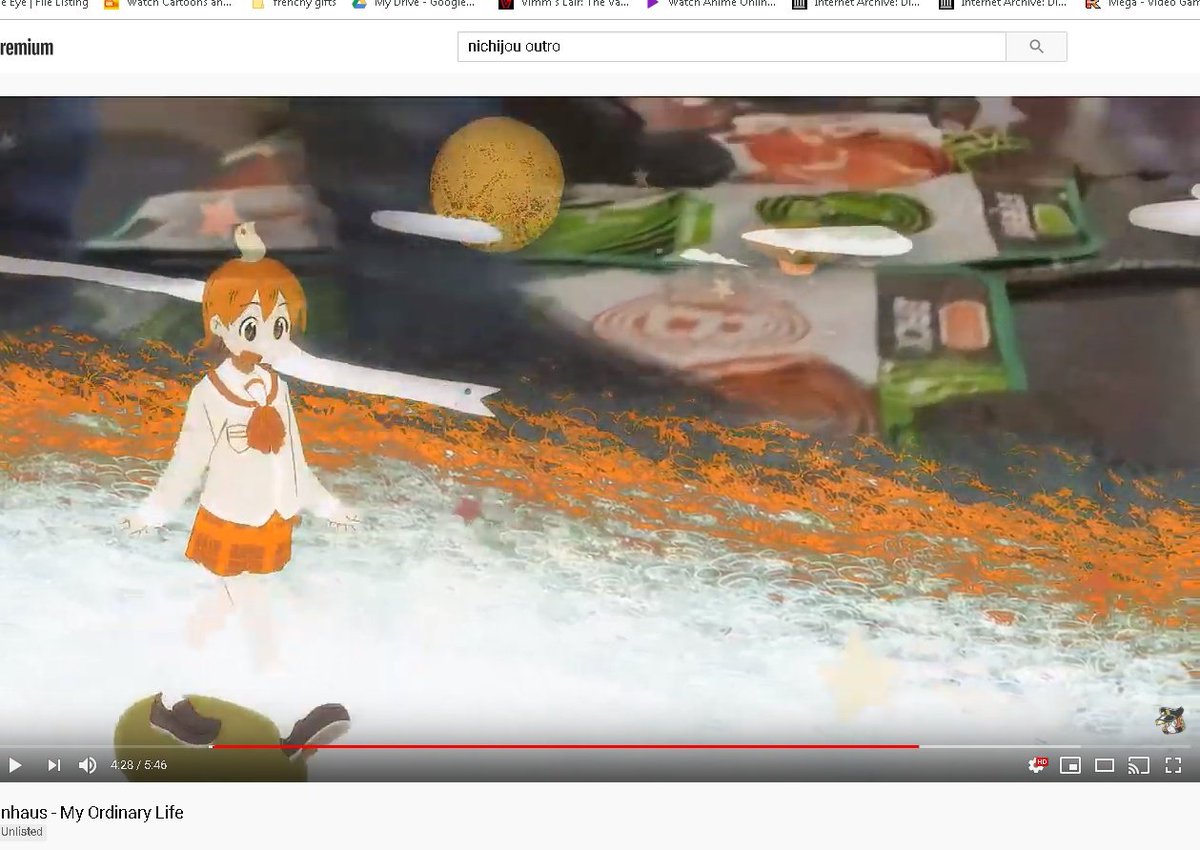Open 'My Drive - Google...' bookmark
This screenshot has height=850, width=1200.
(x=413, y=3)
